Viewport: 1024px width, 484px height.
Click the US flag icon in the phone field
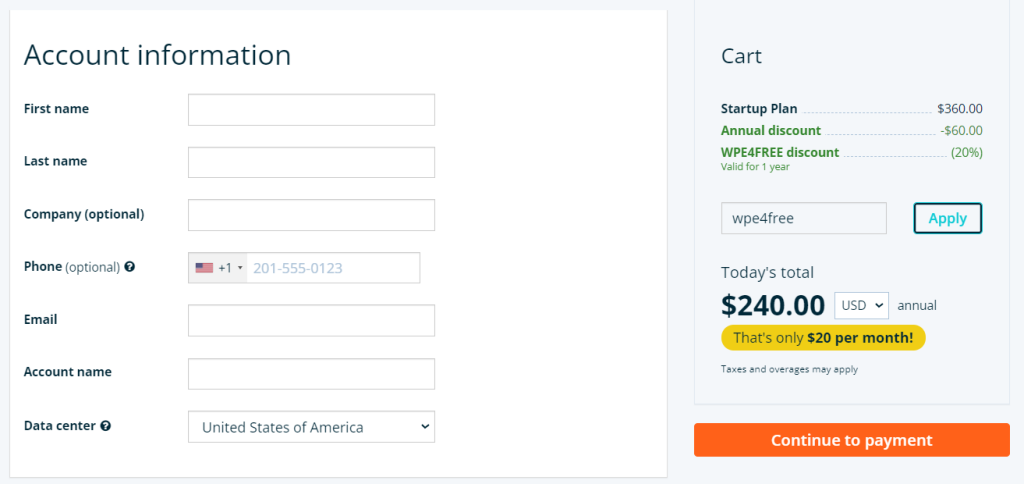[204, 268]
